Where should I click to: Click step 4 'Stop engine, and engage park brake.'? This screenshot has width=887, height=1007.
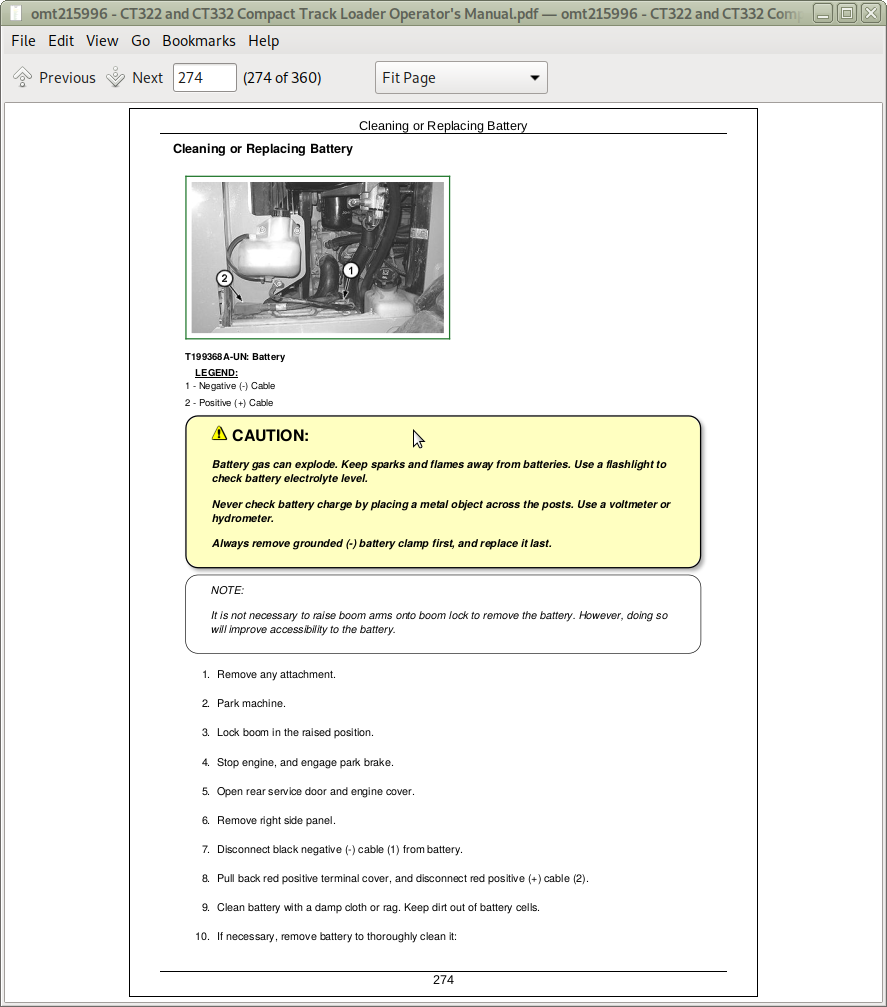(305, 762)
